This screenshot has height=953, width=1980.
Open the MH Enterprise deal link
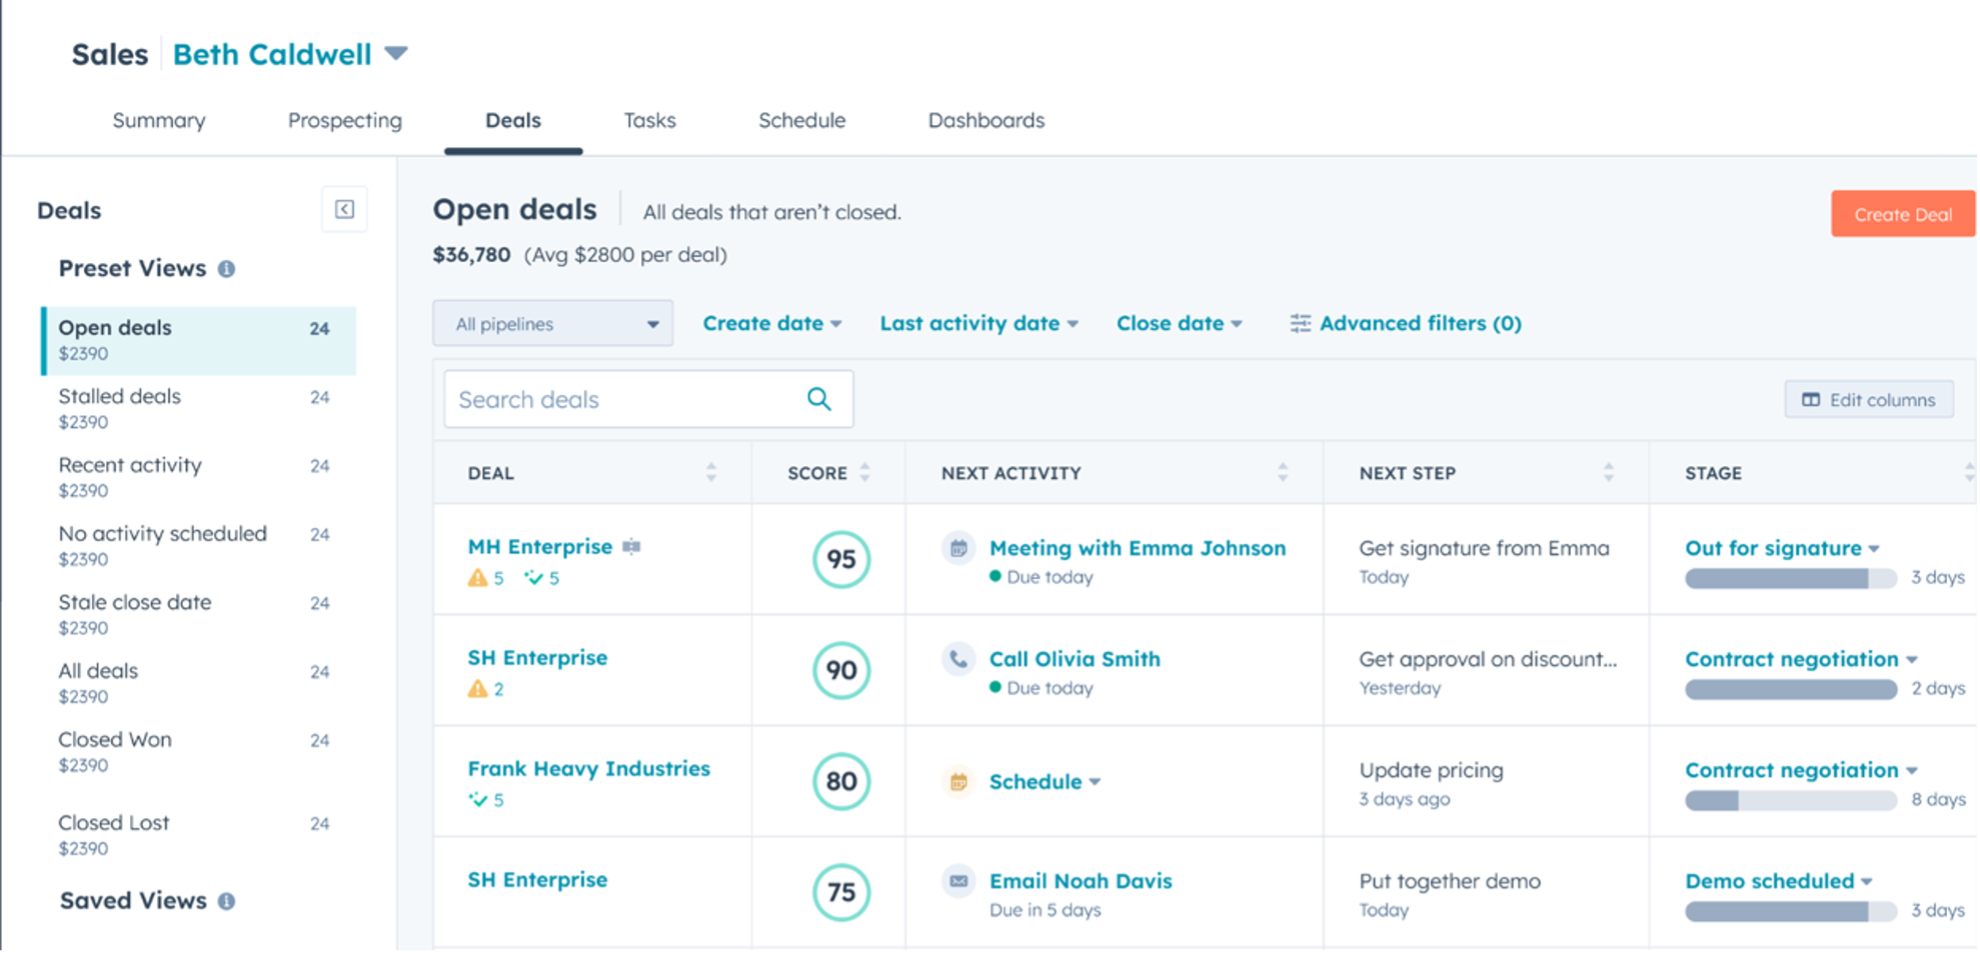[540, 546]
